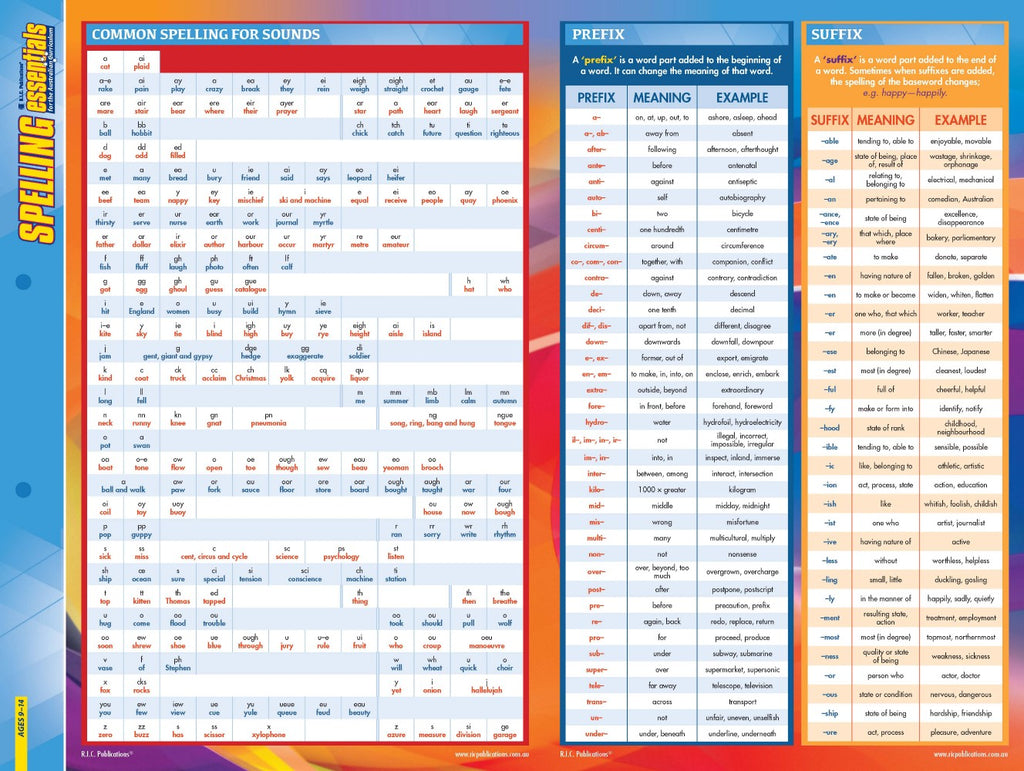Click the word 'catalogue' in the spelling chart
1024x771 pixels.
[250, 289]
